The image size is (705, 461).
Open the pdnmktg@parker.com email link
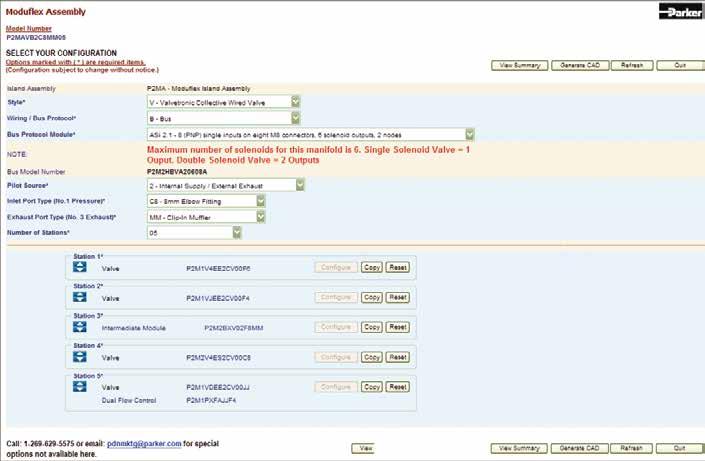pyautogui.click(x=144, y=443)
